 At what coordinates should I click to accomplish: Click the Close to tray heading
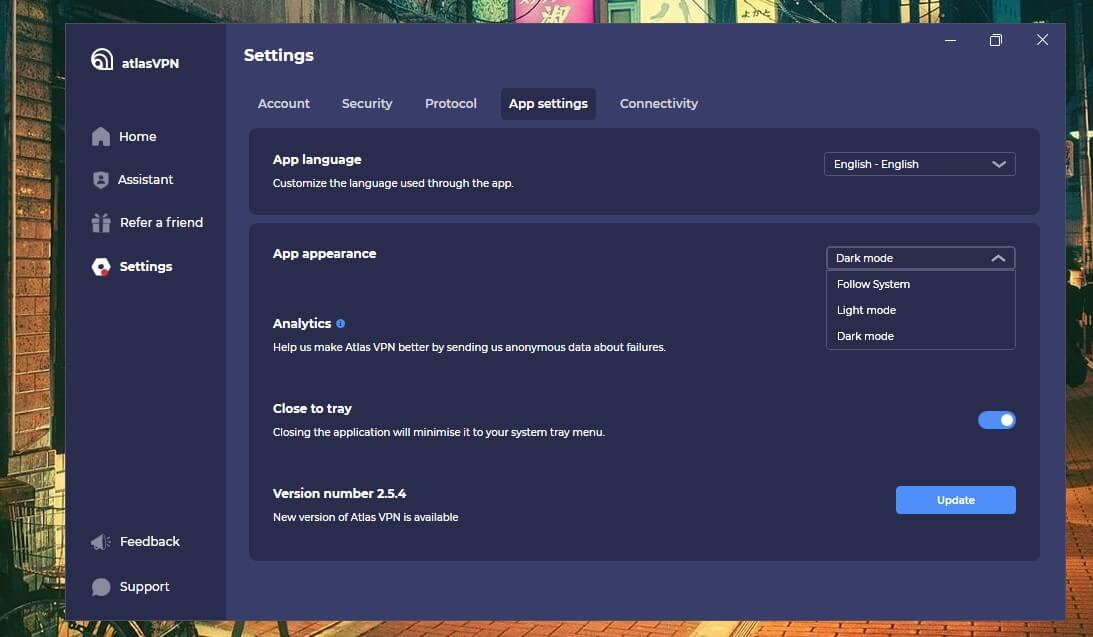coord(312,408)
